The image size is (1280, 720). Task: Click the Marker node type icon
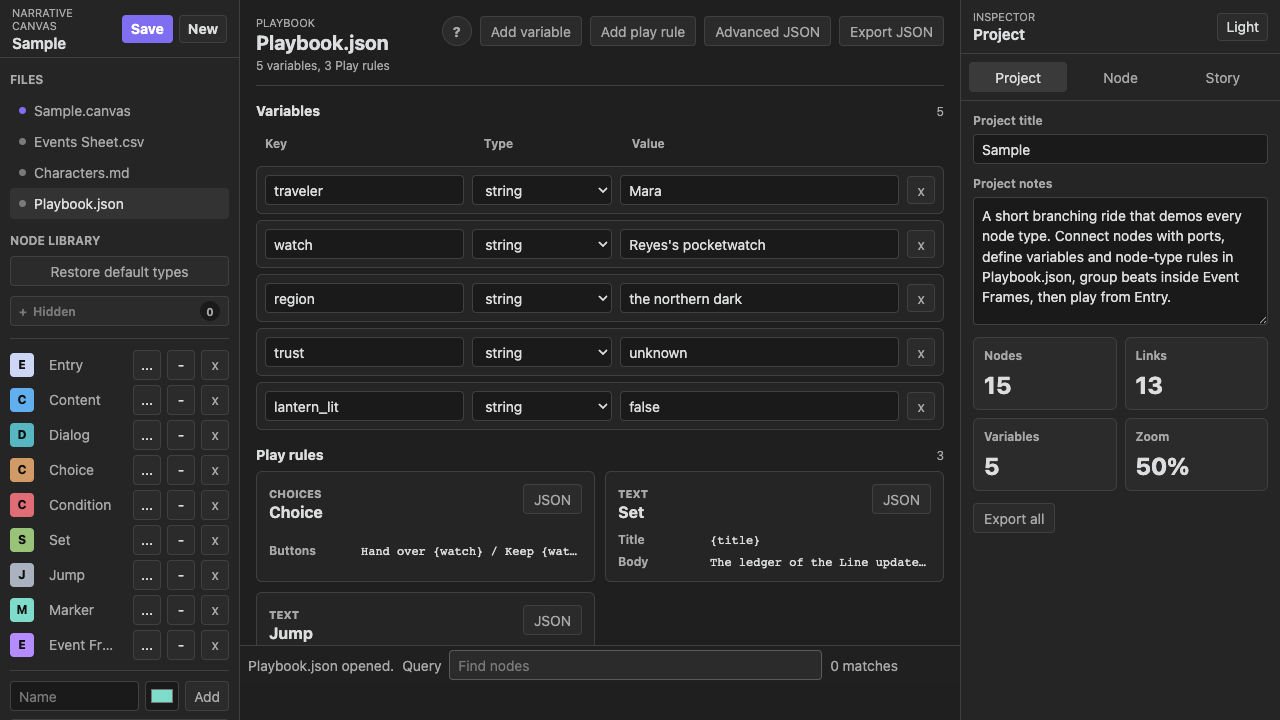(22, 610)
